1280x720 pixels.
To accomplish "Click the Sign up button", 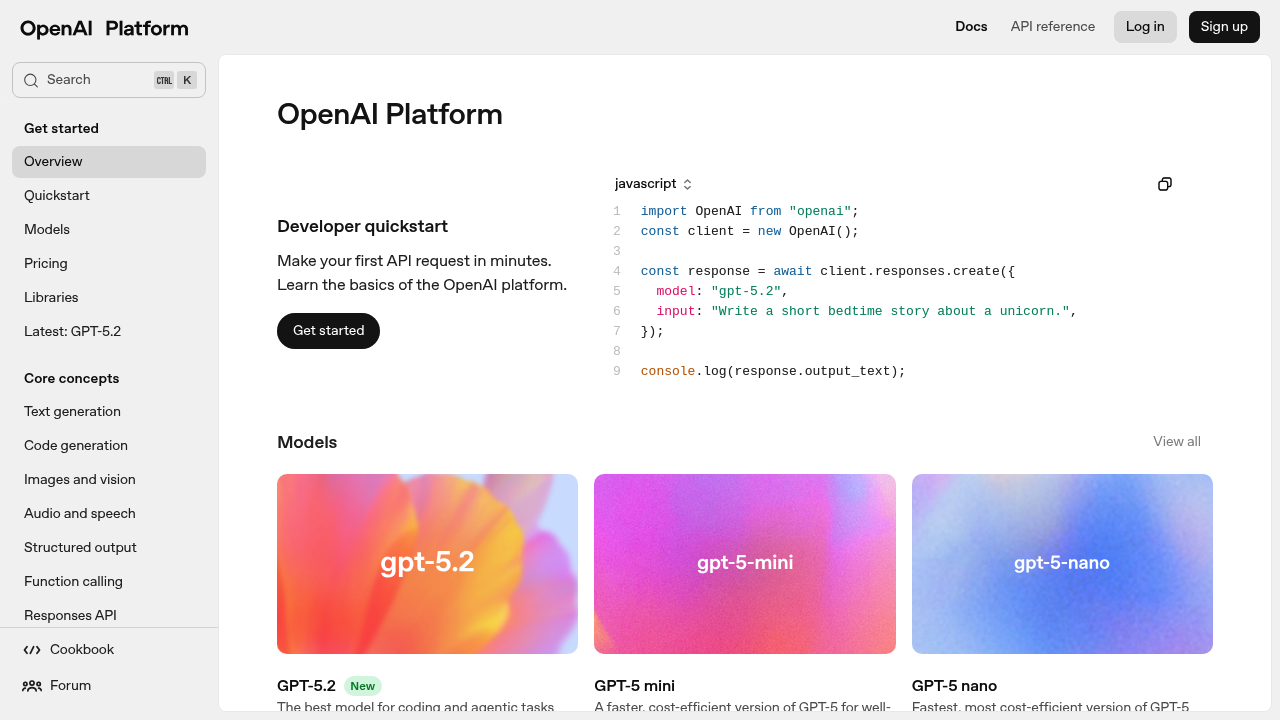I will pos(1224,27).
